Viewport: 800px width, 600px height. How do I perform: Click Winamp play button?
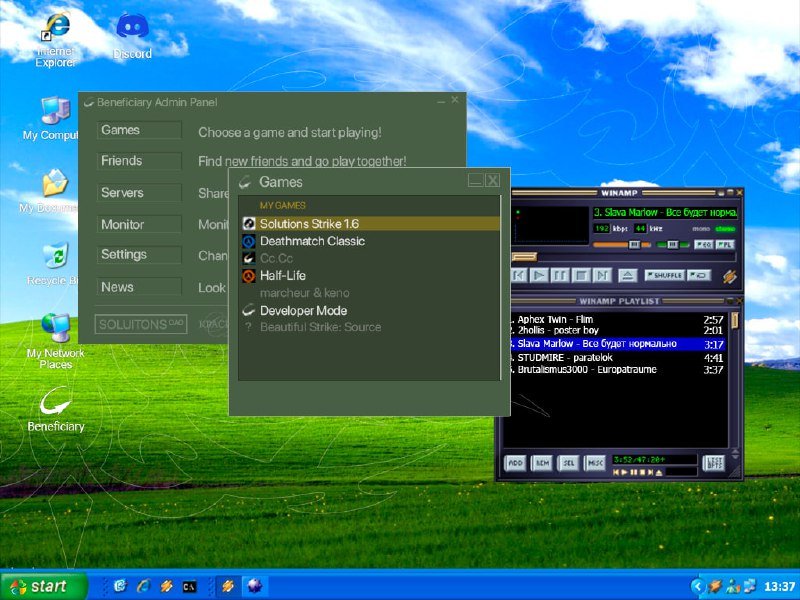click(538, 276)
